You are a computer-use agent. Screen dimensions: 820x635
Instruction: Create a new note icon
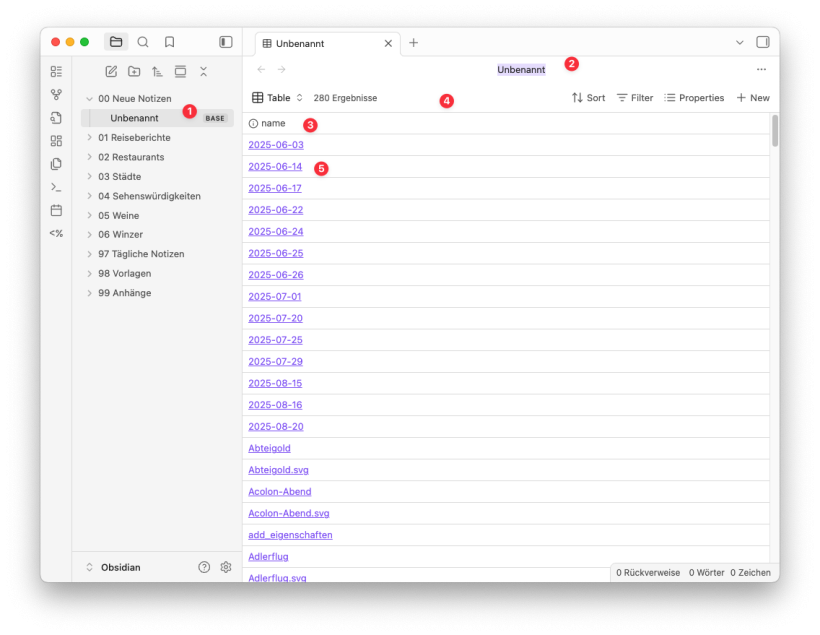tap(111, 72)
